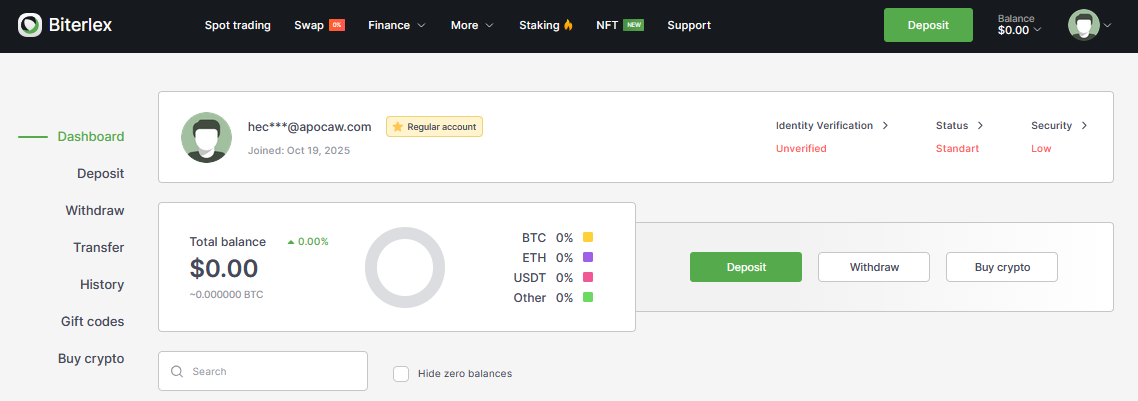Click the balance donut chart
The height and width of the screenshot is (401, 1138).
(x=404, y=267)
